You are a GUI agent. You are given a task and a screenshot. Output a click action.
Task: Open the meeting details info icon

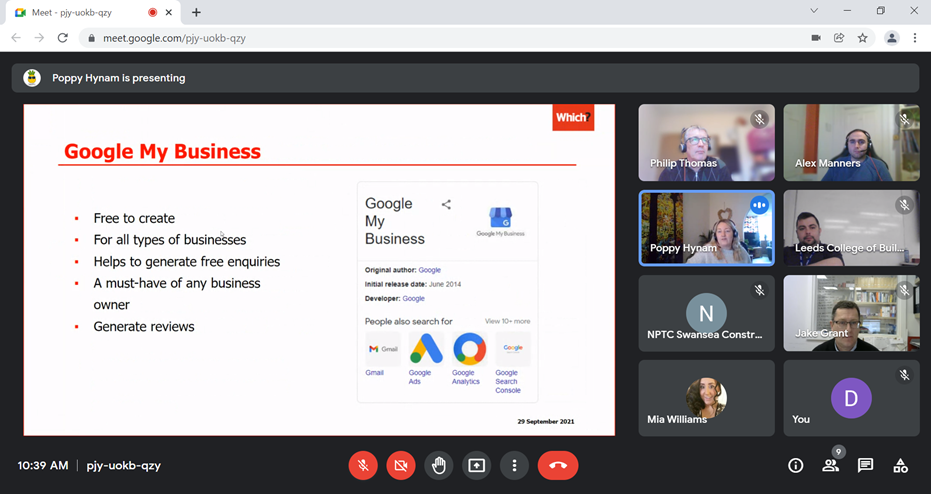point(796,465)
